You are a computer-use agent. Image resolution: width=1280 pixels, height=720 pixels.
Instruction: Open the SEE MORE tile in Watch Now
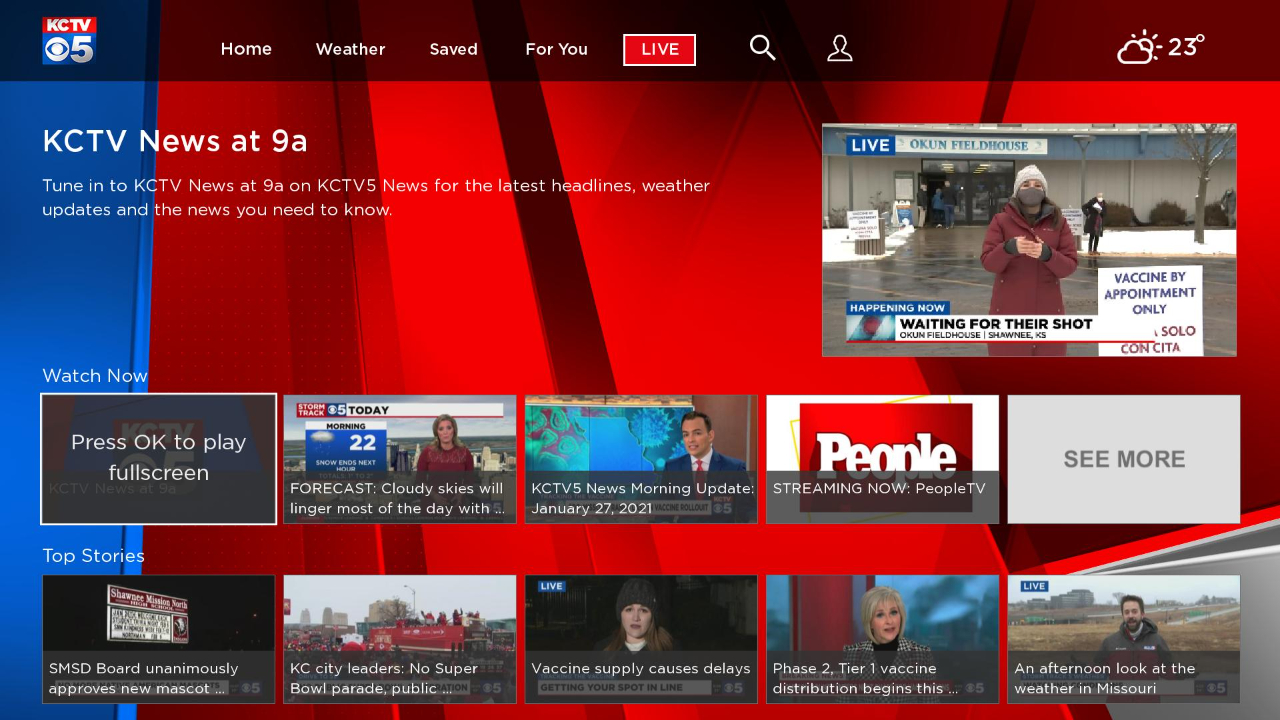point(1123,458)
